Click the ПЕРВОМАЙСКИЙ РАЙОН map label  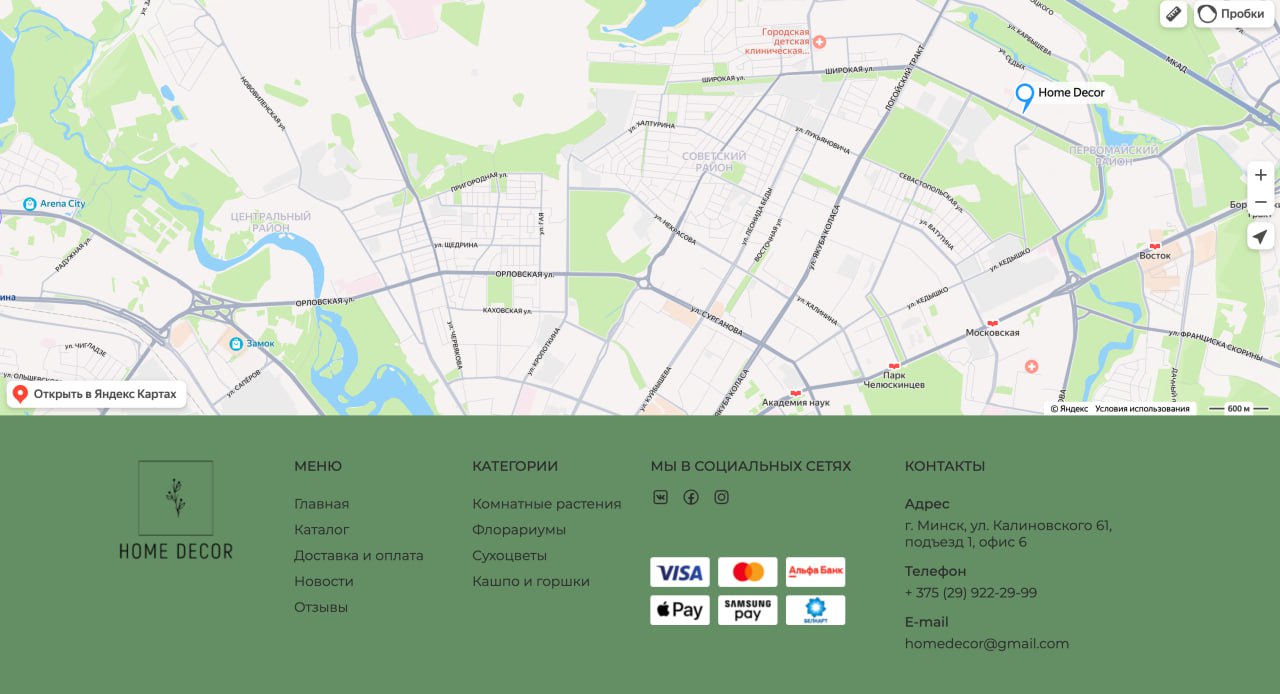coord(1114,155)
